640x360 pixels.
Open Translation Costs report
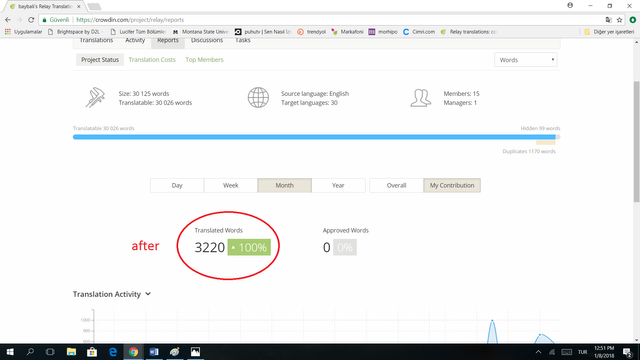(152, 60)
